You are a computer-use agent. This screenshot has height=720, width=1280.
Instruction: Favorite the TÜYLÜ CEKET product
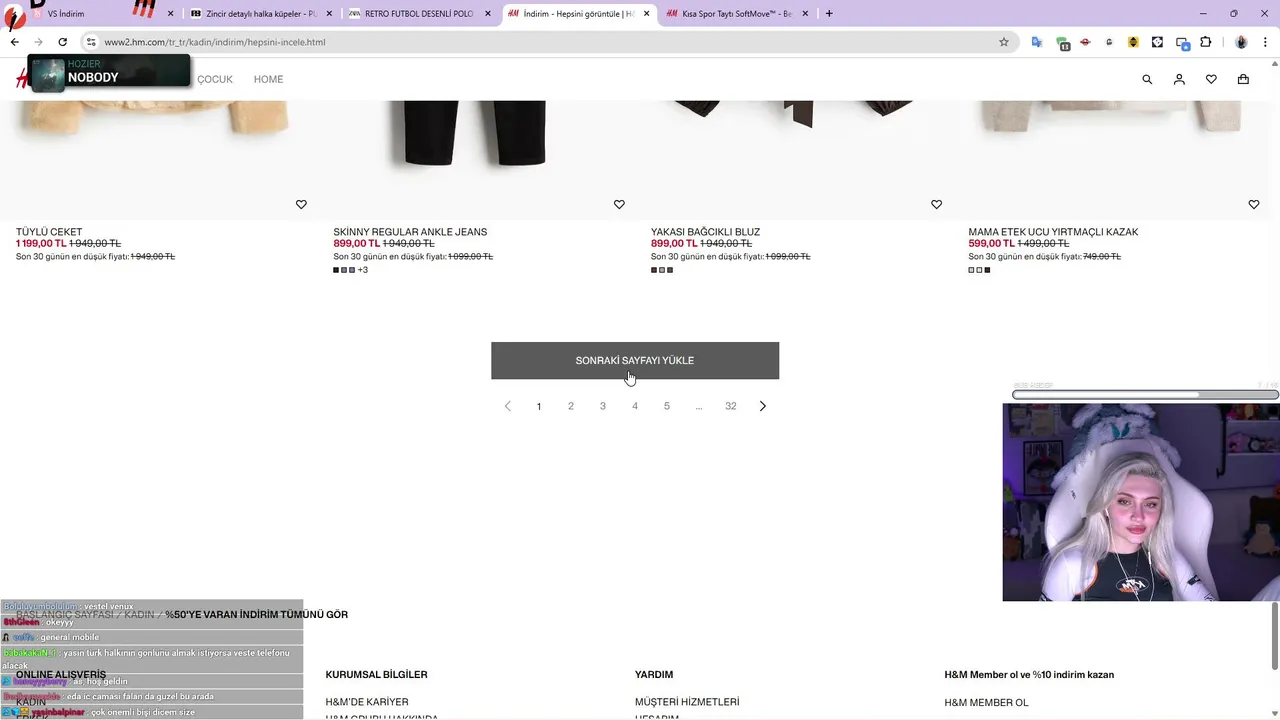click(x=301, y=204)
